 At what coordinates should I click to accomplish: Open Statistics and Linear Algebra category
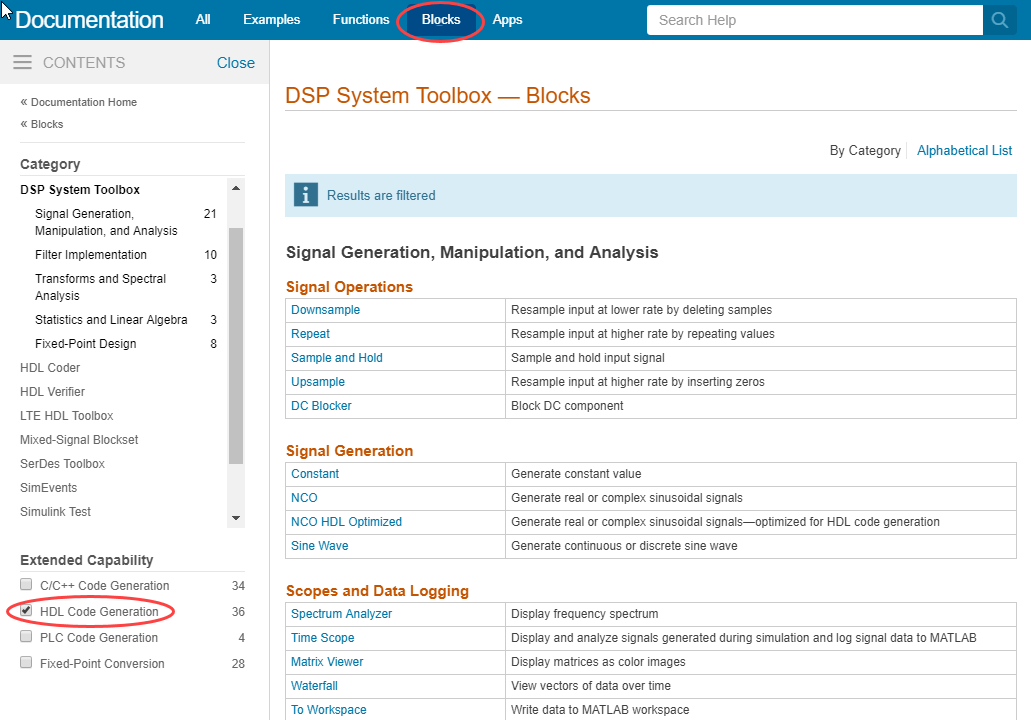[x=111, y=320]
